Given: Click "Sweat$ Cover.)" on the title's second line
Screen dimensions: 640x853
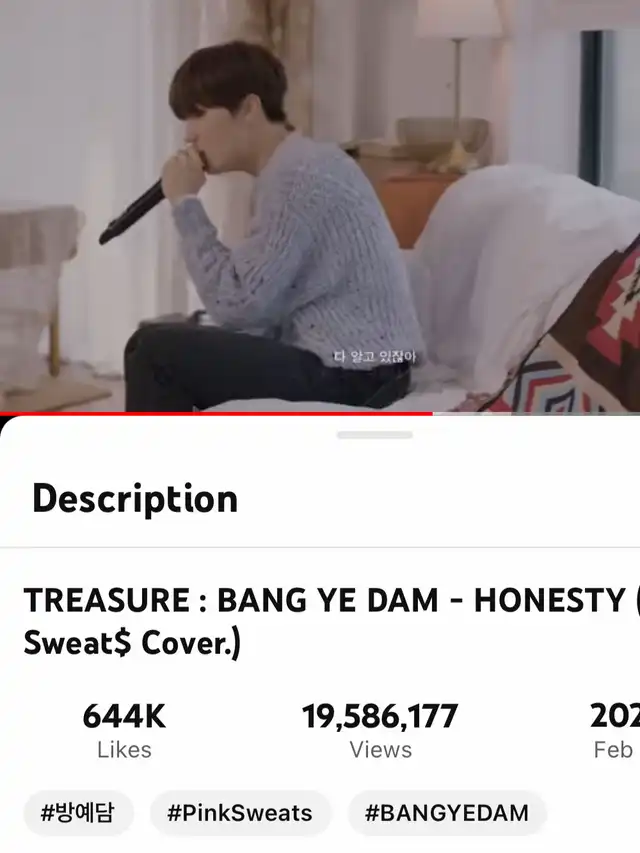Looking at the screenshot, I should click(x=132, y=644).
